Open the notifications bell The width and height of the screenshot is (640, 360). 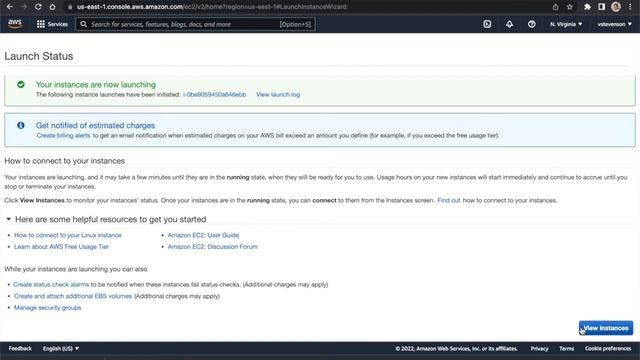509,24
